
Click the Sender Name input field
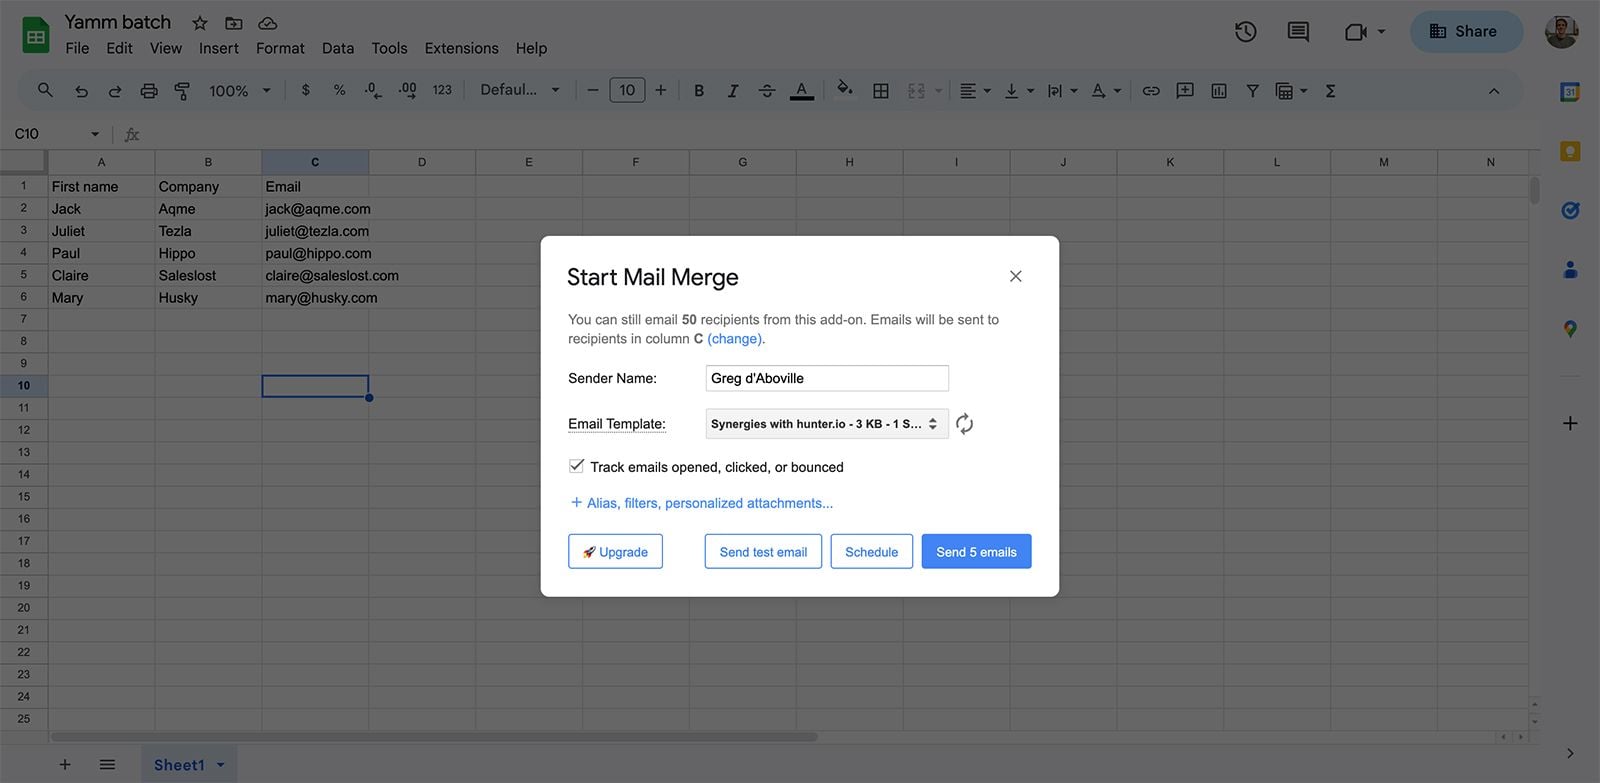pos(827,378)
